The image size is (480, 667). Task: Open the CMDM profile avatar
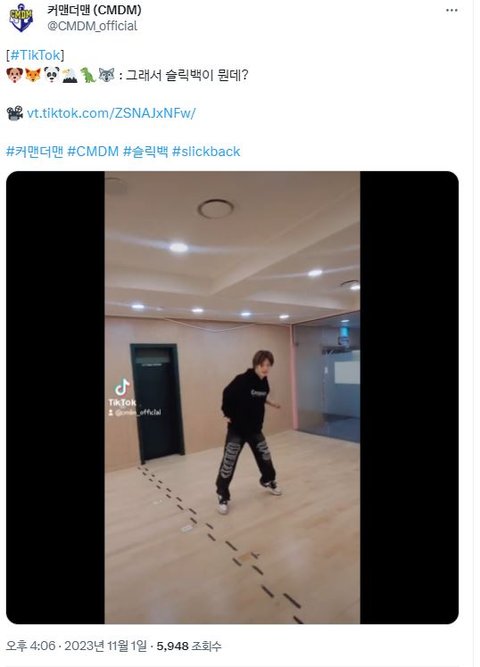point(21,17)
